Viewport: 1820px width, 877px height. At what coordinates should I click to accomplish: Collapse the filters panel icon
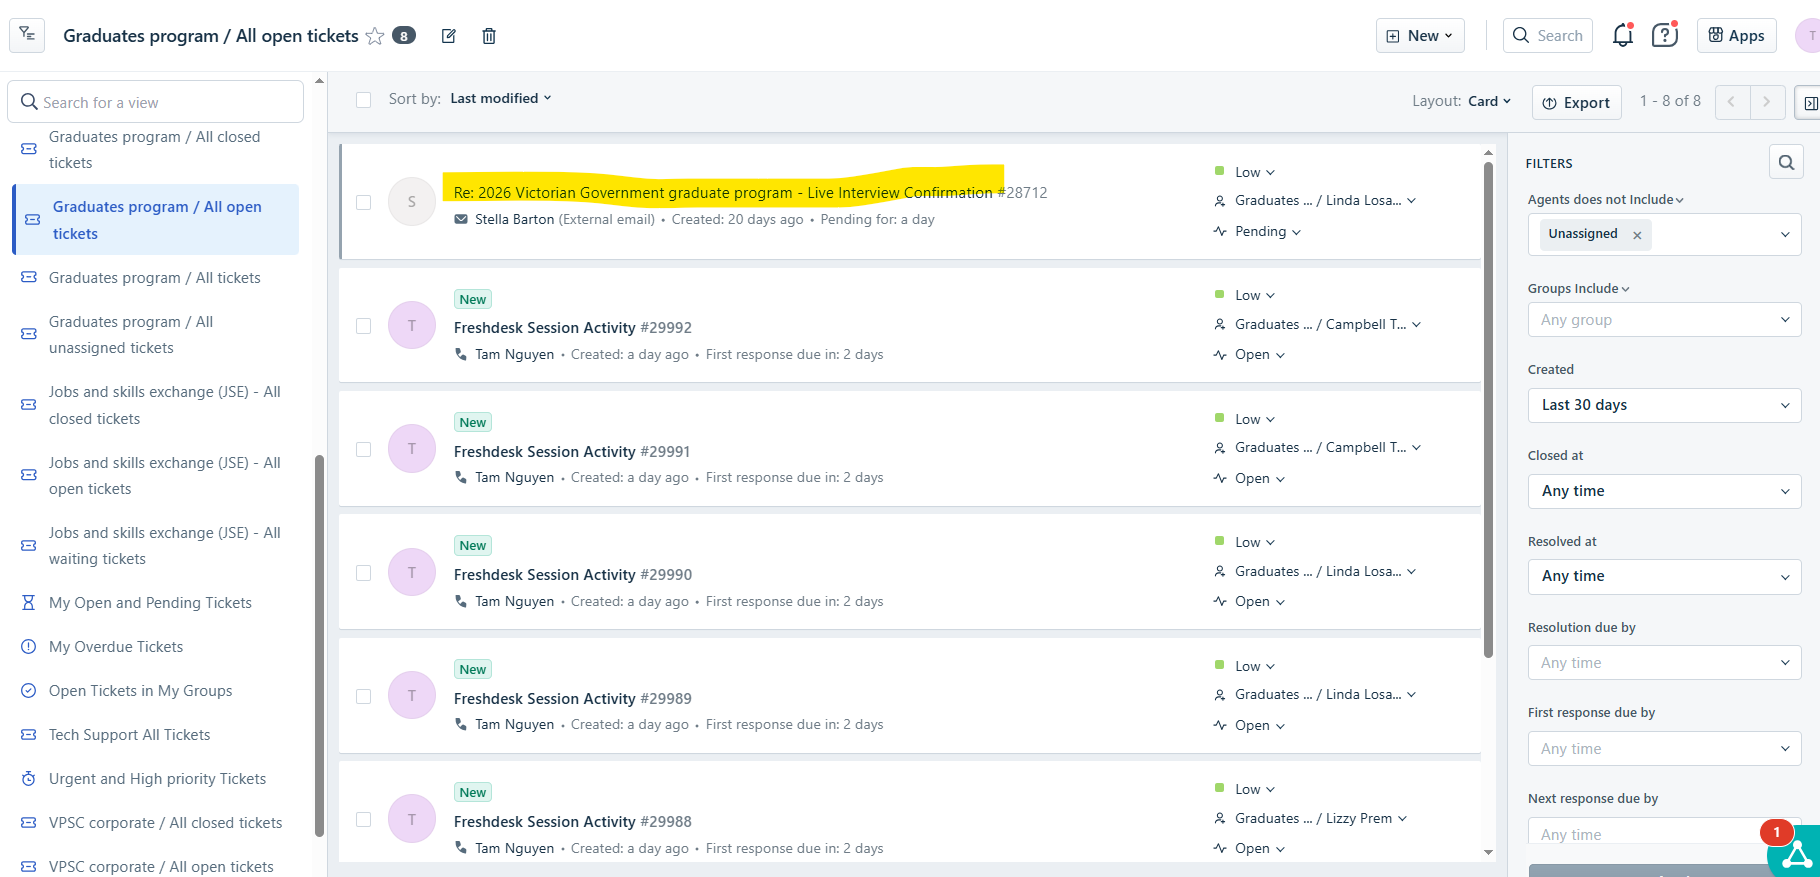(x=1809, y=102)
